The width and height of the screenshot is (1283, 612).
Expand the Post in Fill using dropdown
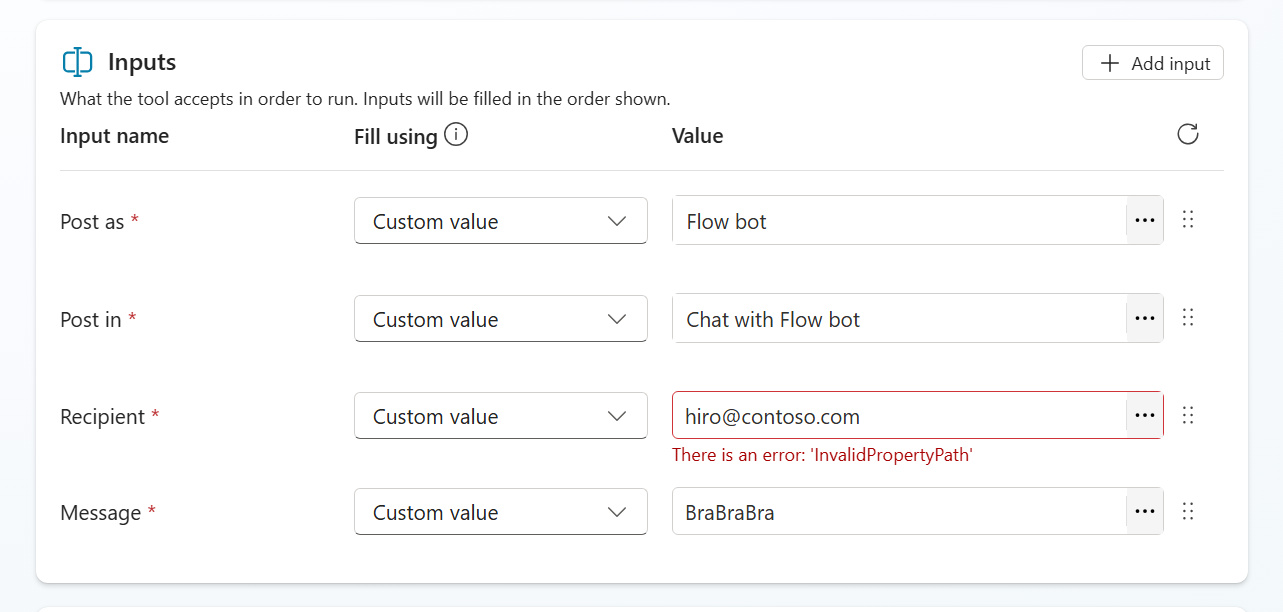pos(500,319)
